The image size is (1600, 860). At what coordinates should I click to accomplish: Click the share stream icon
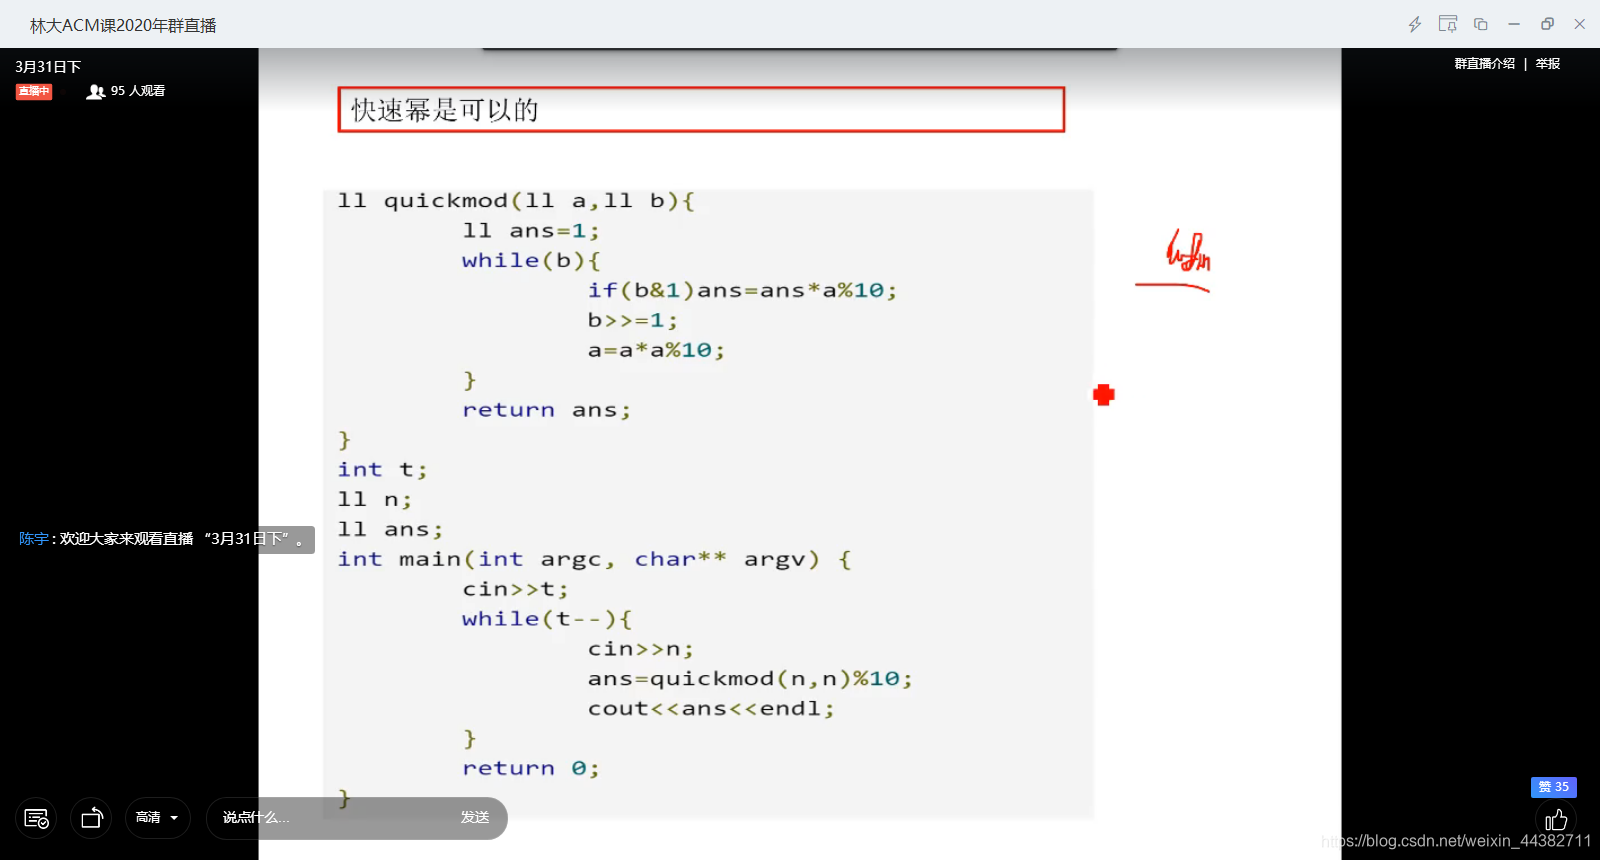(x=91, y=818)
